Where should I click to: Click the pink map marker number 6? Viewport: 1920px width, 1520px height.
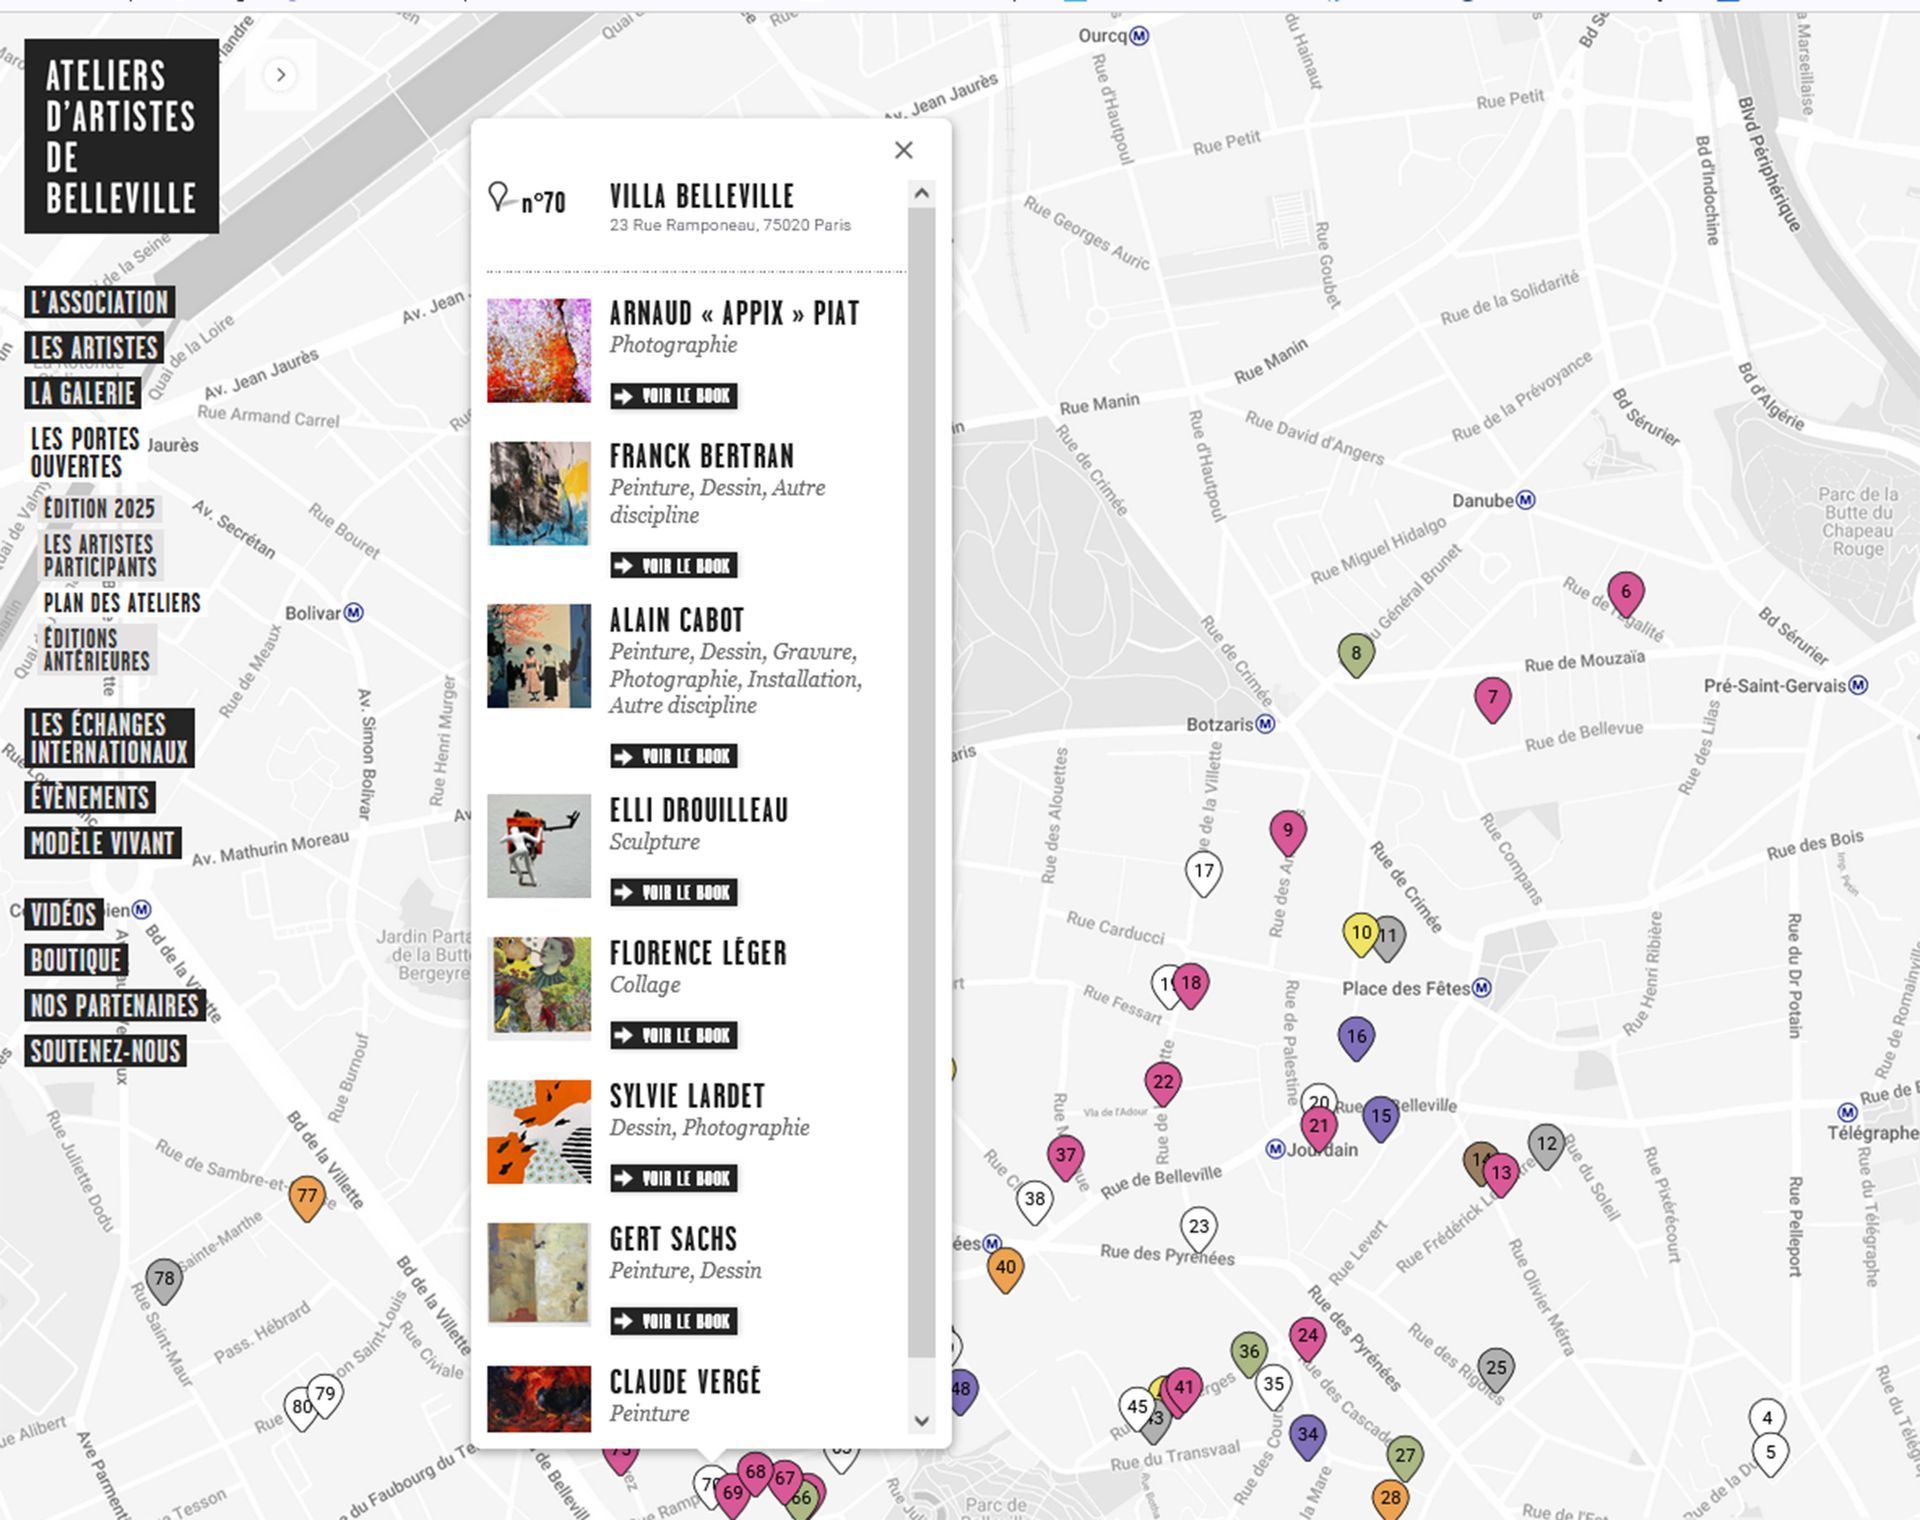(x=1625, y=592)
